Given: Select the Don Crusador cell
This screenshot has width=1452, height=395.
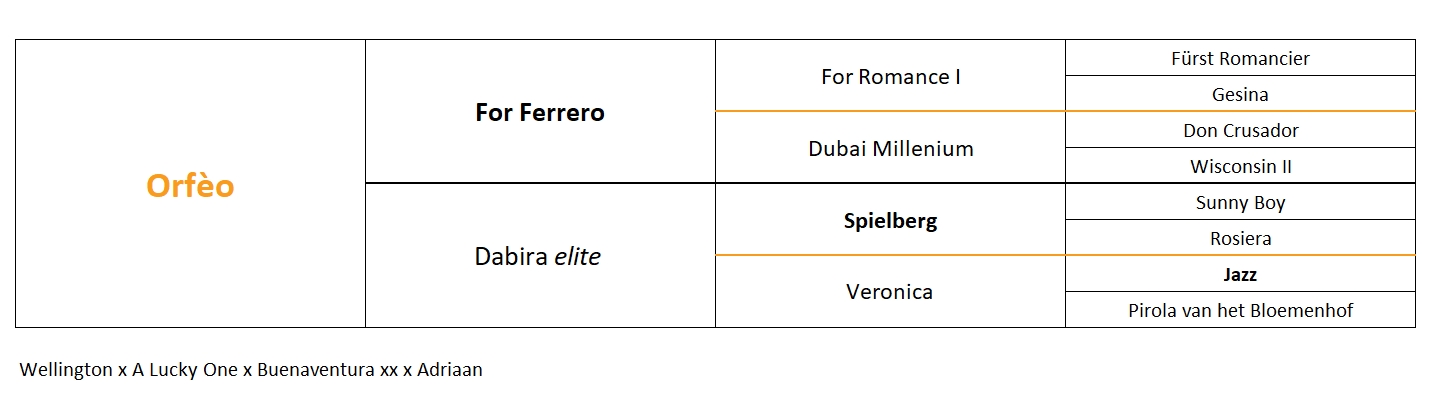Looking at the screenshot, I should point(1240,130).
